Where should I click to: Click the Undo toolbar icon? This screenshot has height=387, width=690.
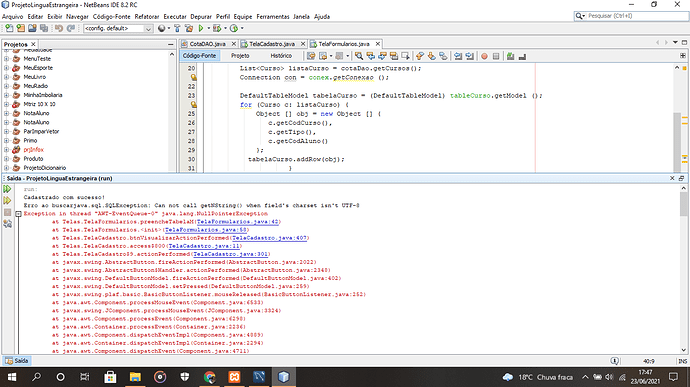[x=59, y=28]
